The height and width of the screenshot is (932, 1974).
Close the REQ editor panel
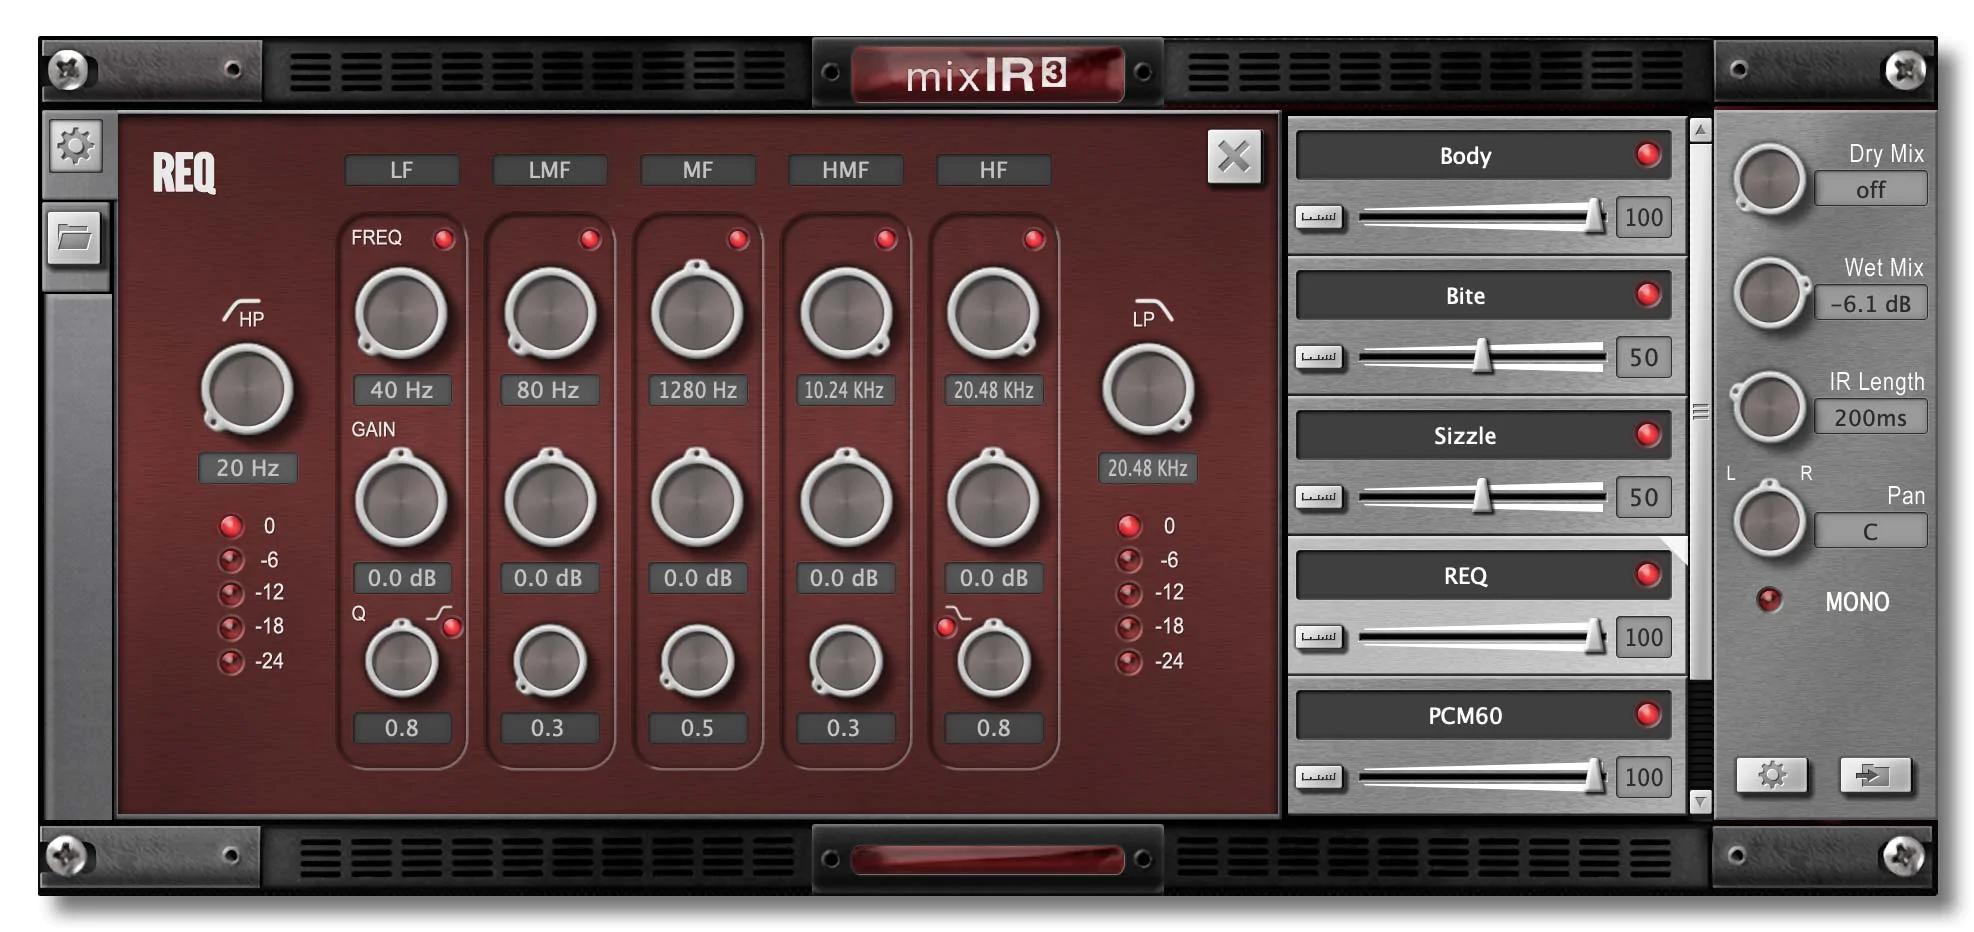(1234, 157)
